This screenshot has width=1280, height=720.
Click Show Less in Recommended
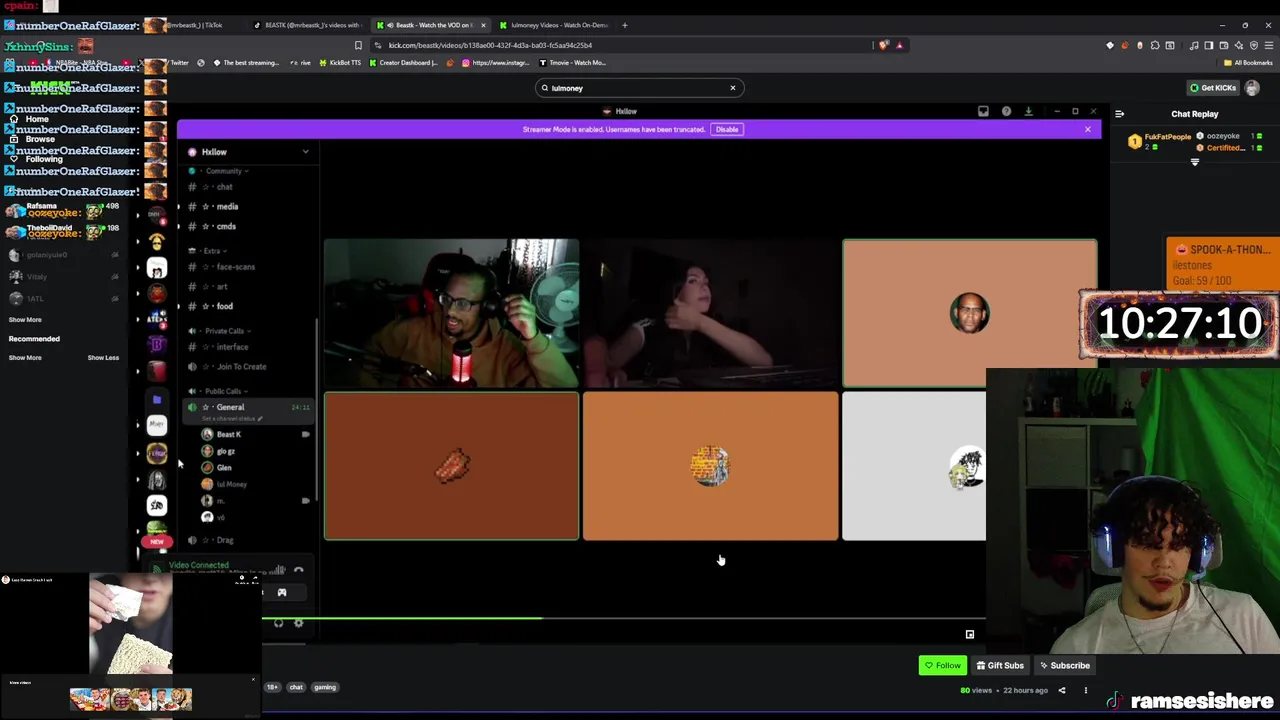(x=103, y=358)
